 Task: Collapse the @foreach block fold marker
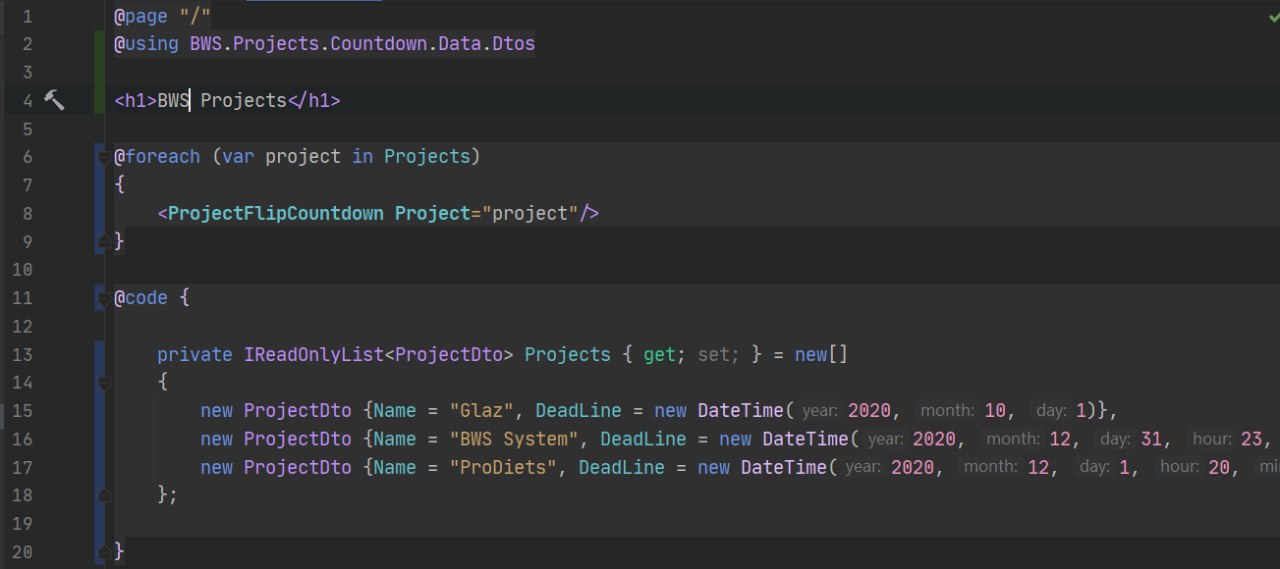pos(103,157)
